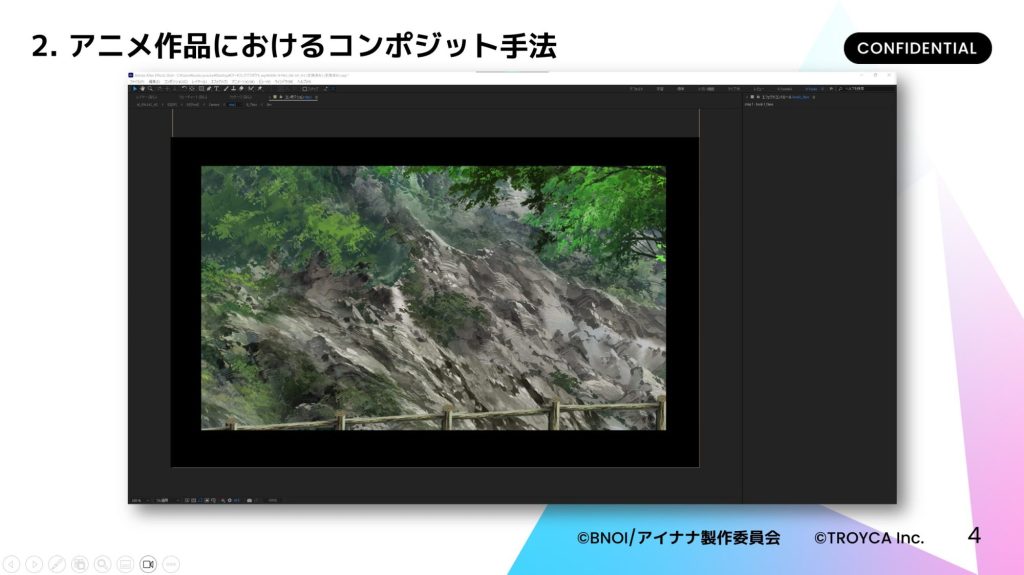This screenshot has width=1024, height=575.
Task: Open the slideshow pen and laser pointer tools
Action: (x=57, y=564)
